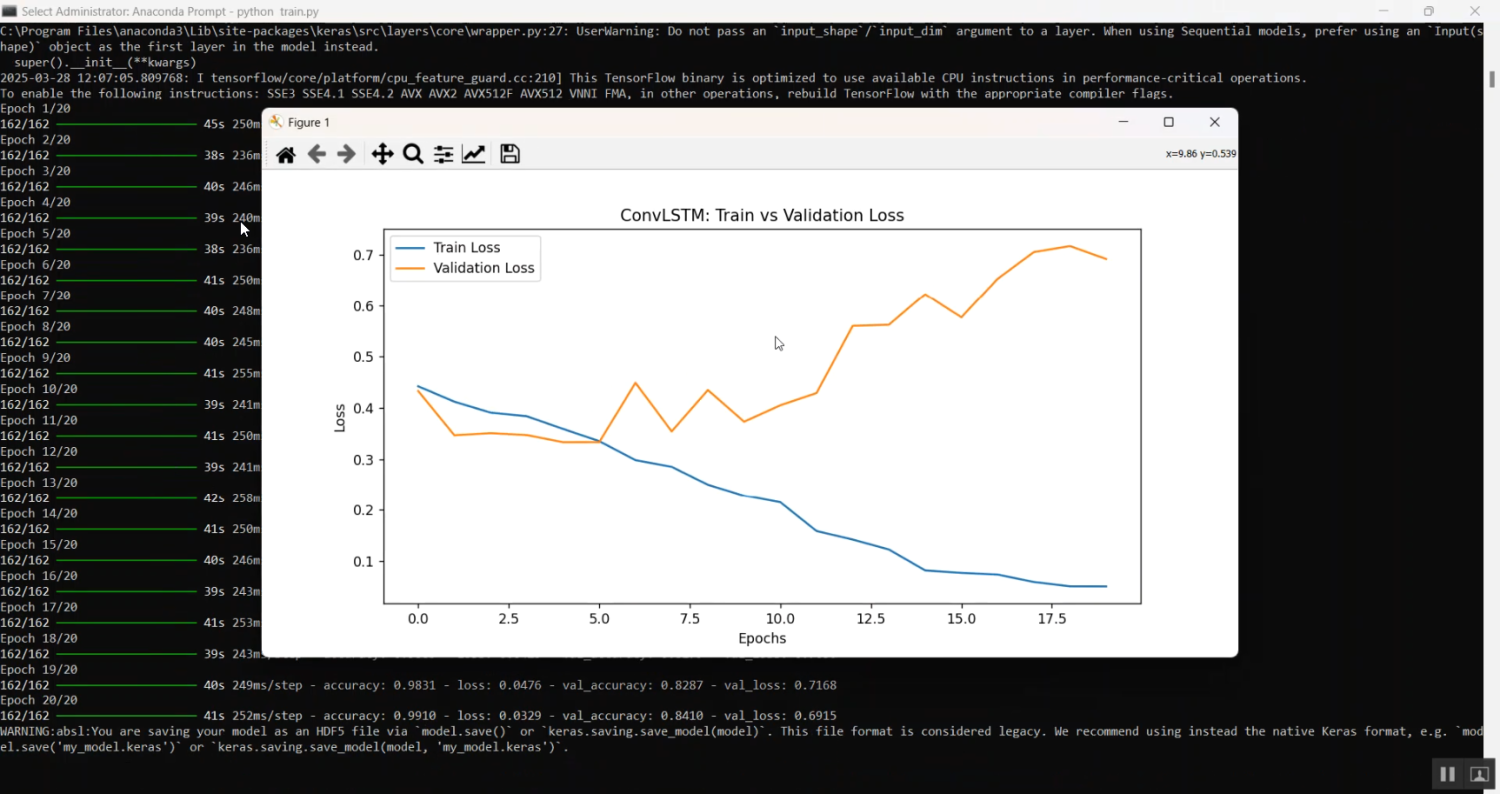Minimize the Figure 1 window
1500x794 pixels.
coord(1123,122)
